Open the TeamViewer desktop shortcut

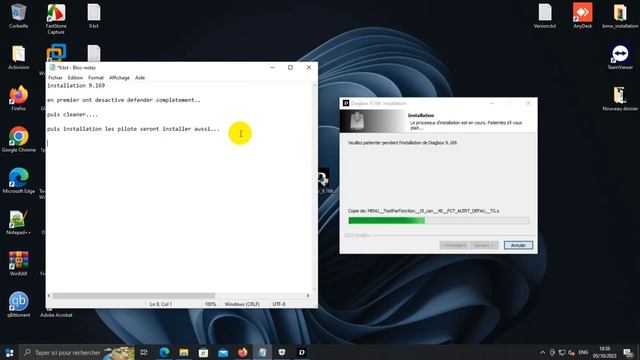(x=620, y=57)
